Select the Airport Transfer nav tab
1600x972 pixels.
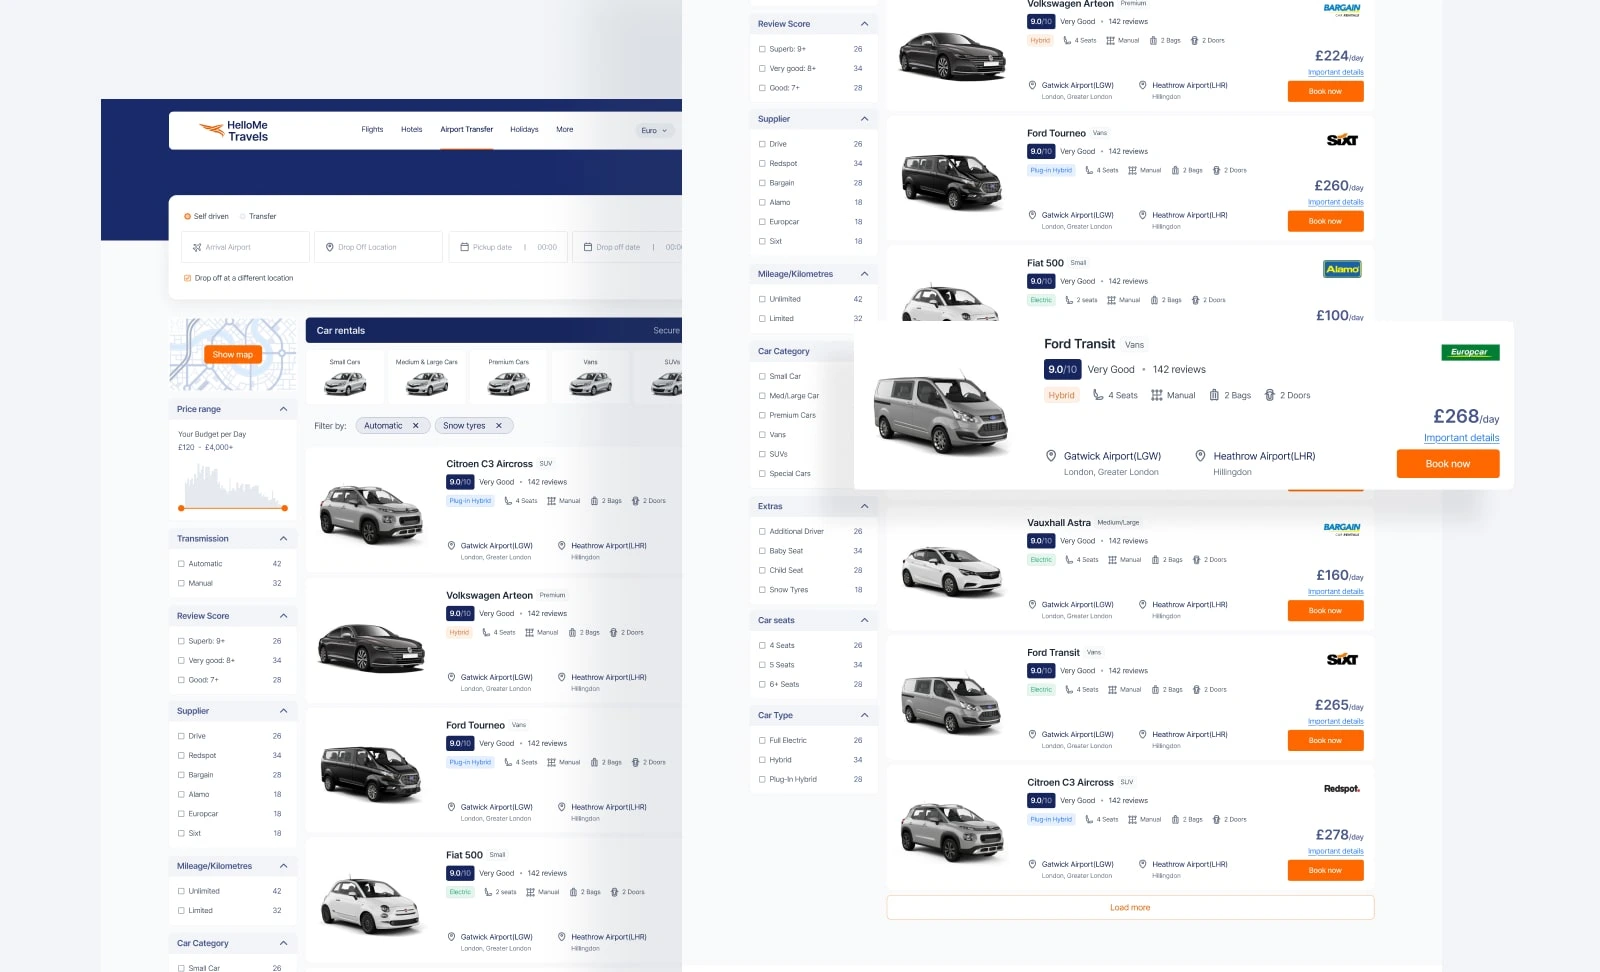click(x=466, y=130)
